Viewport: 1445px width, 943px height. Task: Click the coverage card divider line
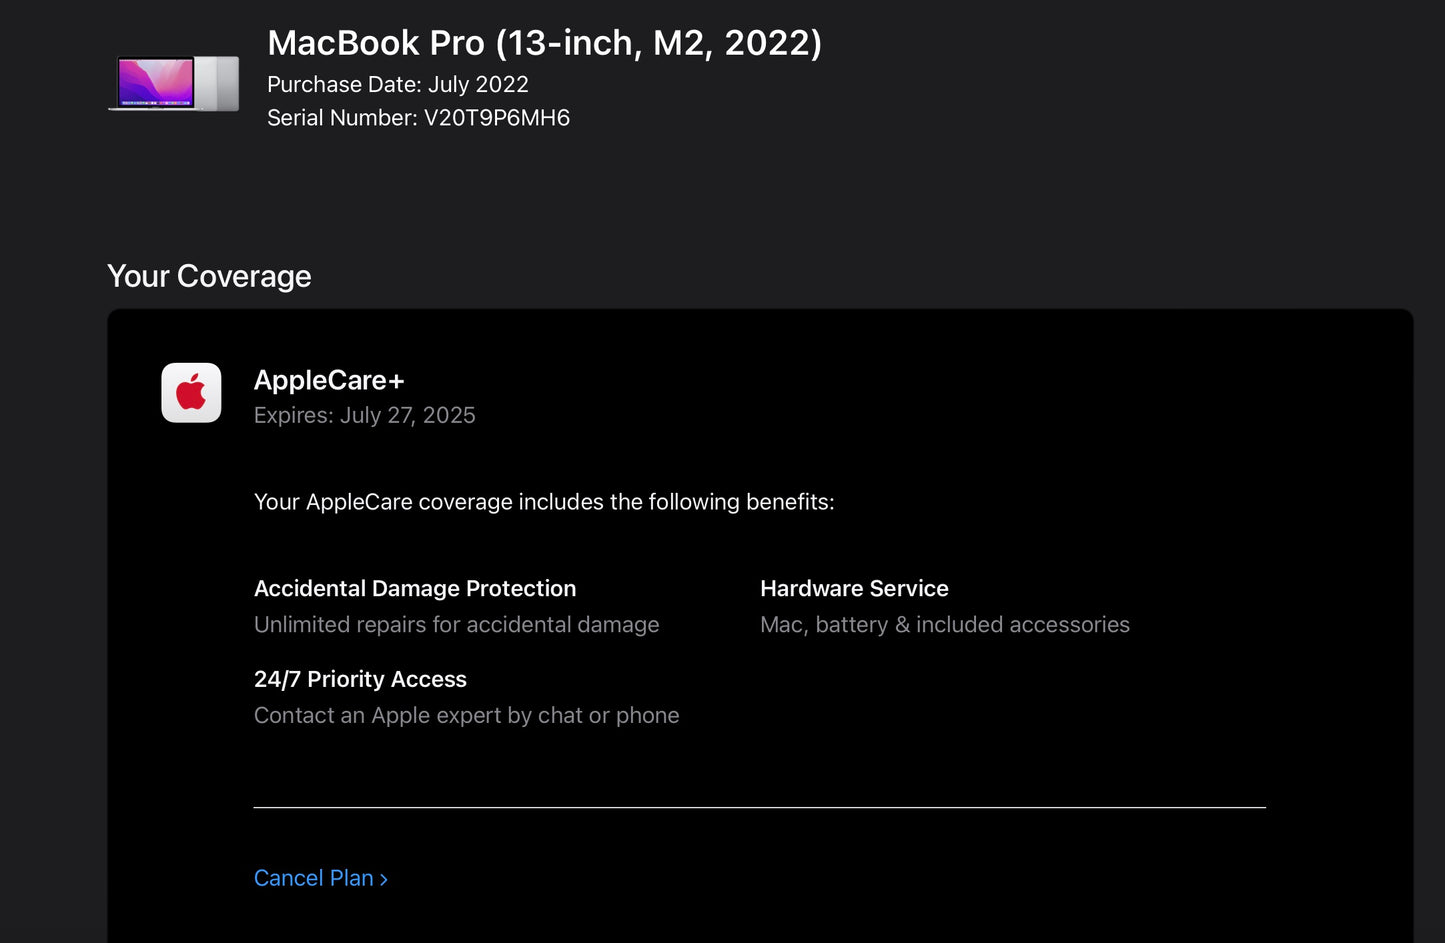click(760, 806)
